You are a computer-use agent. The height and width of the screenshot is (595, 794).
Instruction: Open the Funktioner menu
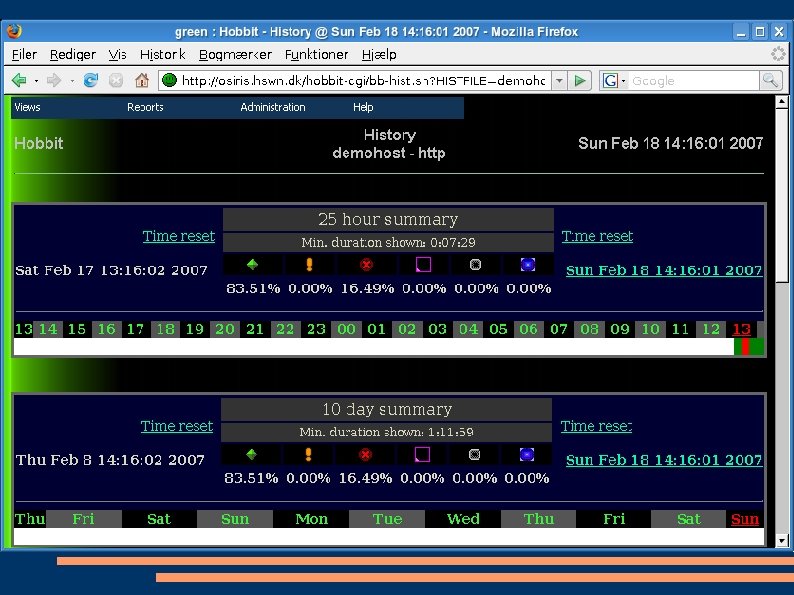click(x=316, y=54)
